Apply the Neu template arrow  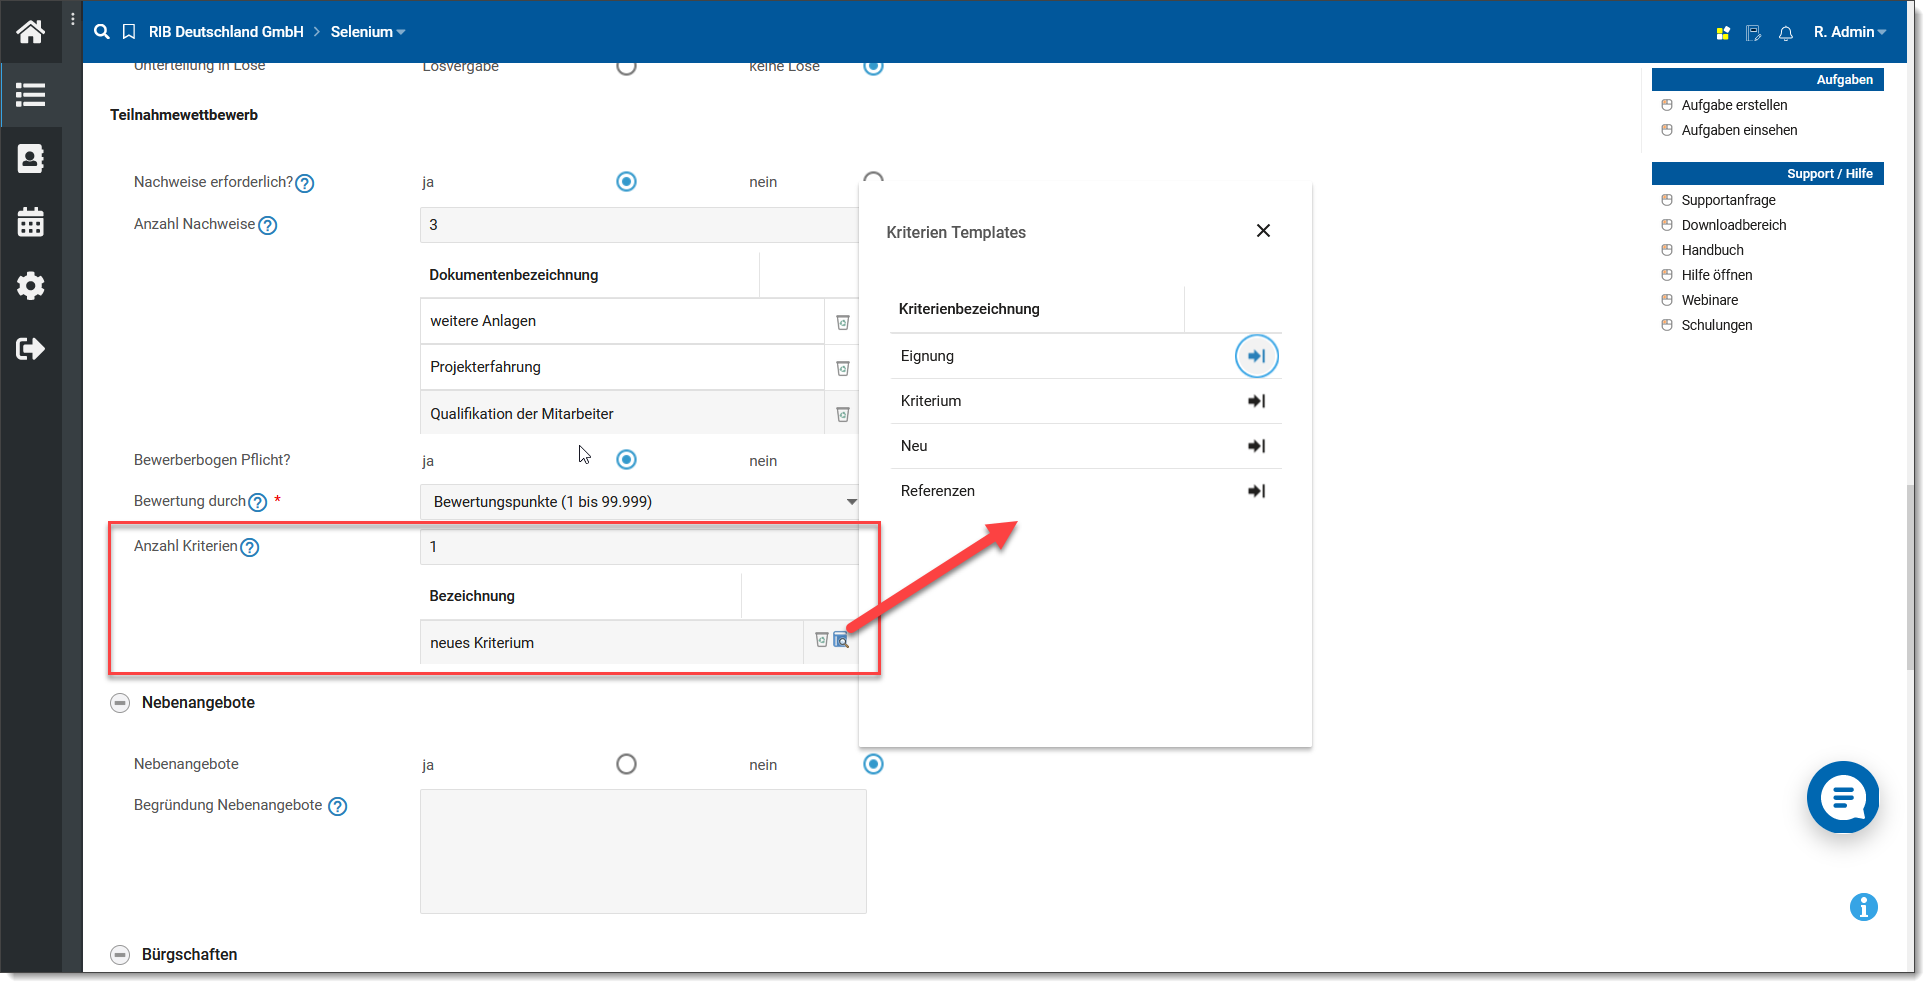1257,446
